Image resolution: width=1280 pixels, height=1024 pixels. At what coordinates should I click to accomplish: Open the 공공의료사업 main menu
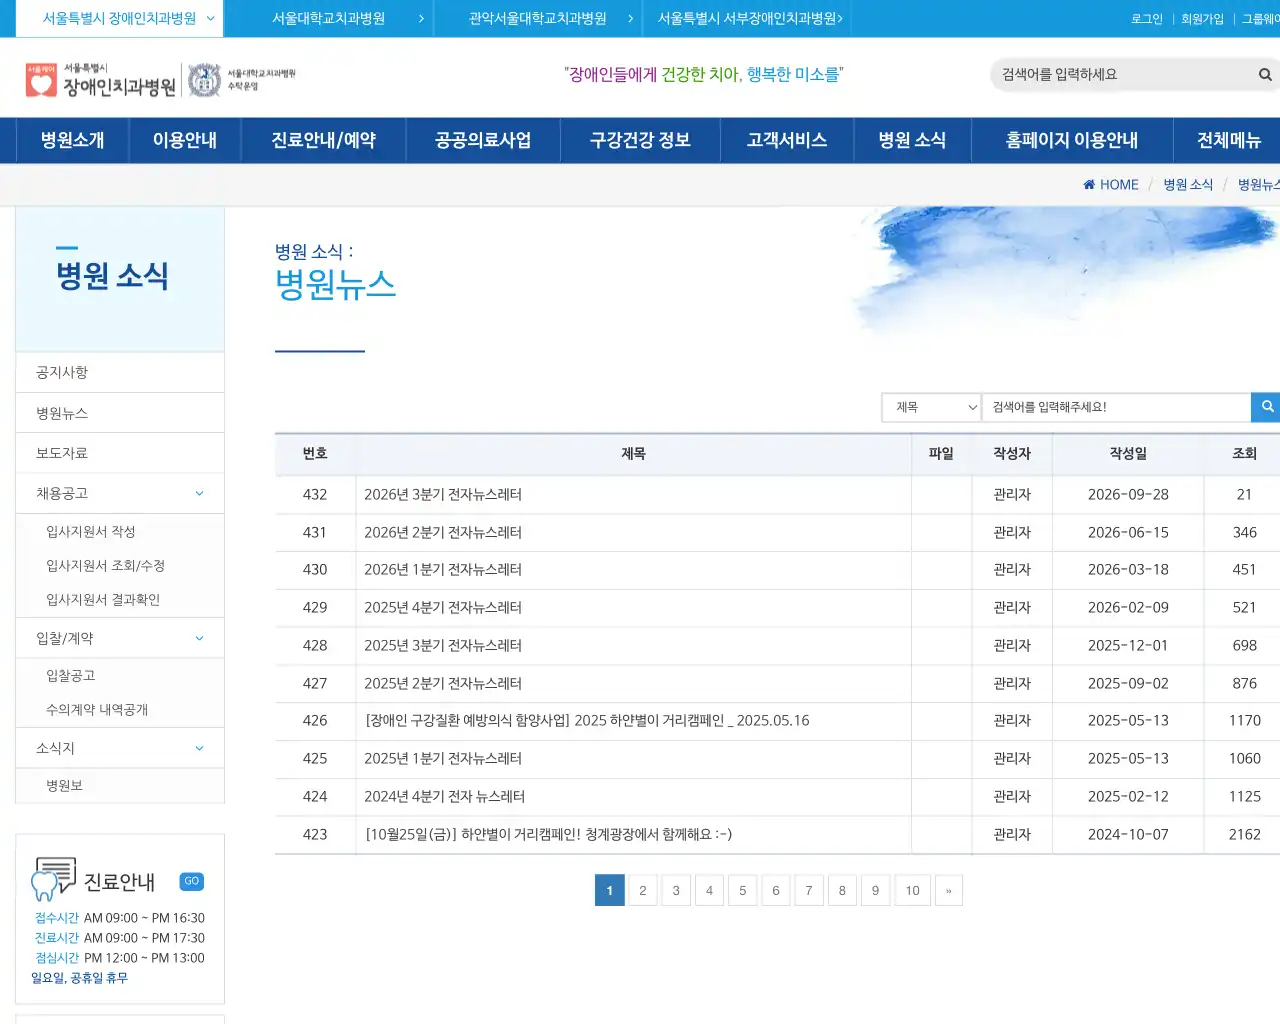pyautogui.click(x=483, y=140)
